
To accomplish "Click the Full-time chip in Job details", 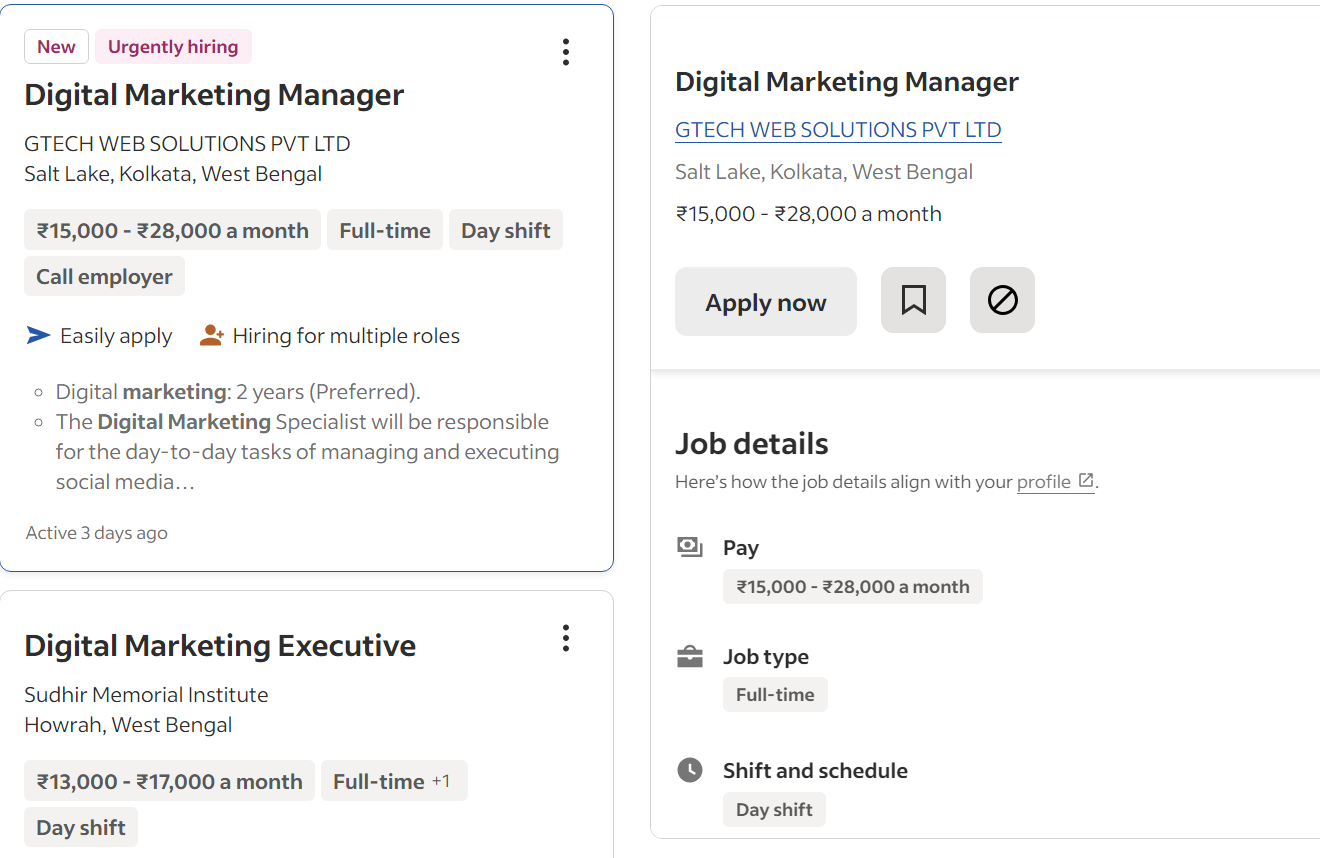I will pyautogui.click(x=775, y=695).
